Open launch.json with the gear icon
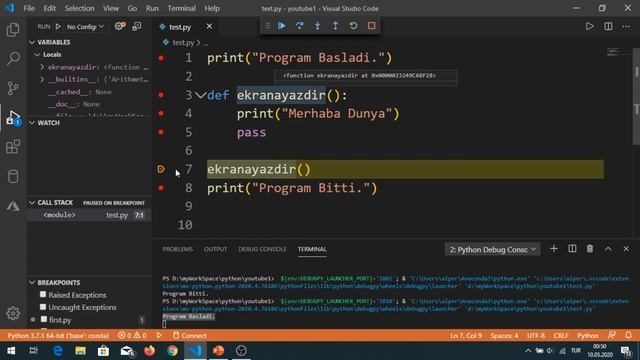Viewport: 640px width, 360px height. 119,27
